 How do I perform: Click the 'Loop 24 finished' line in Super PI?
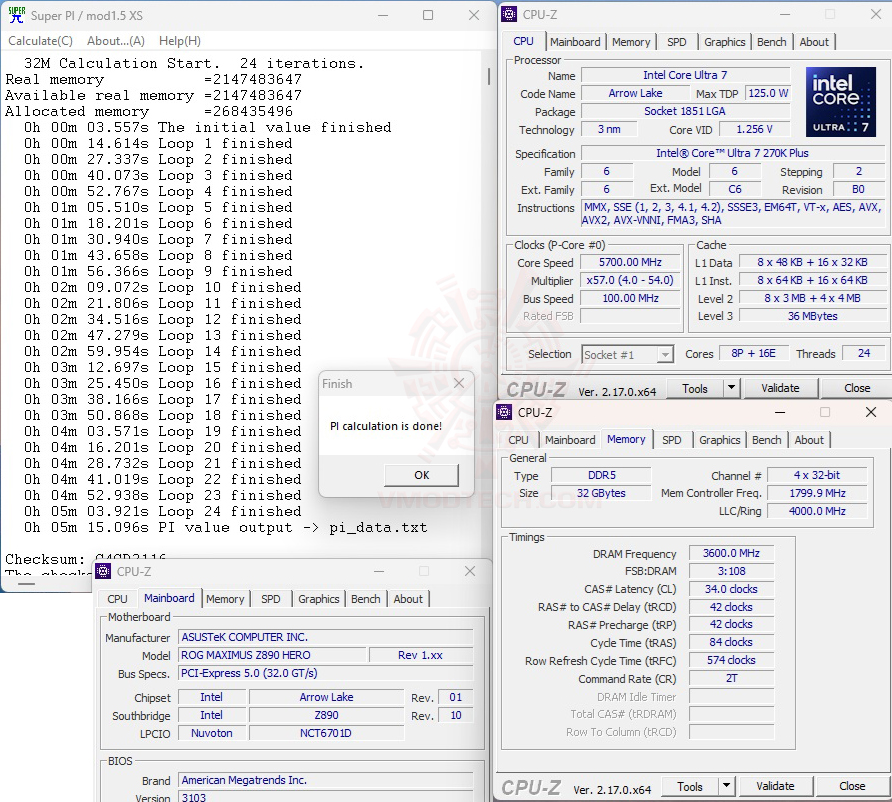pyautogui.click(x=162, y=511)
